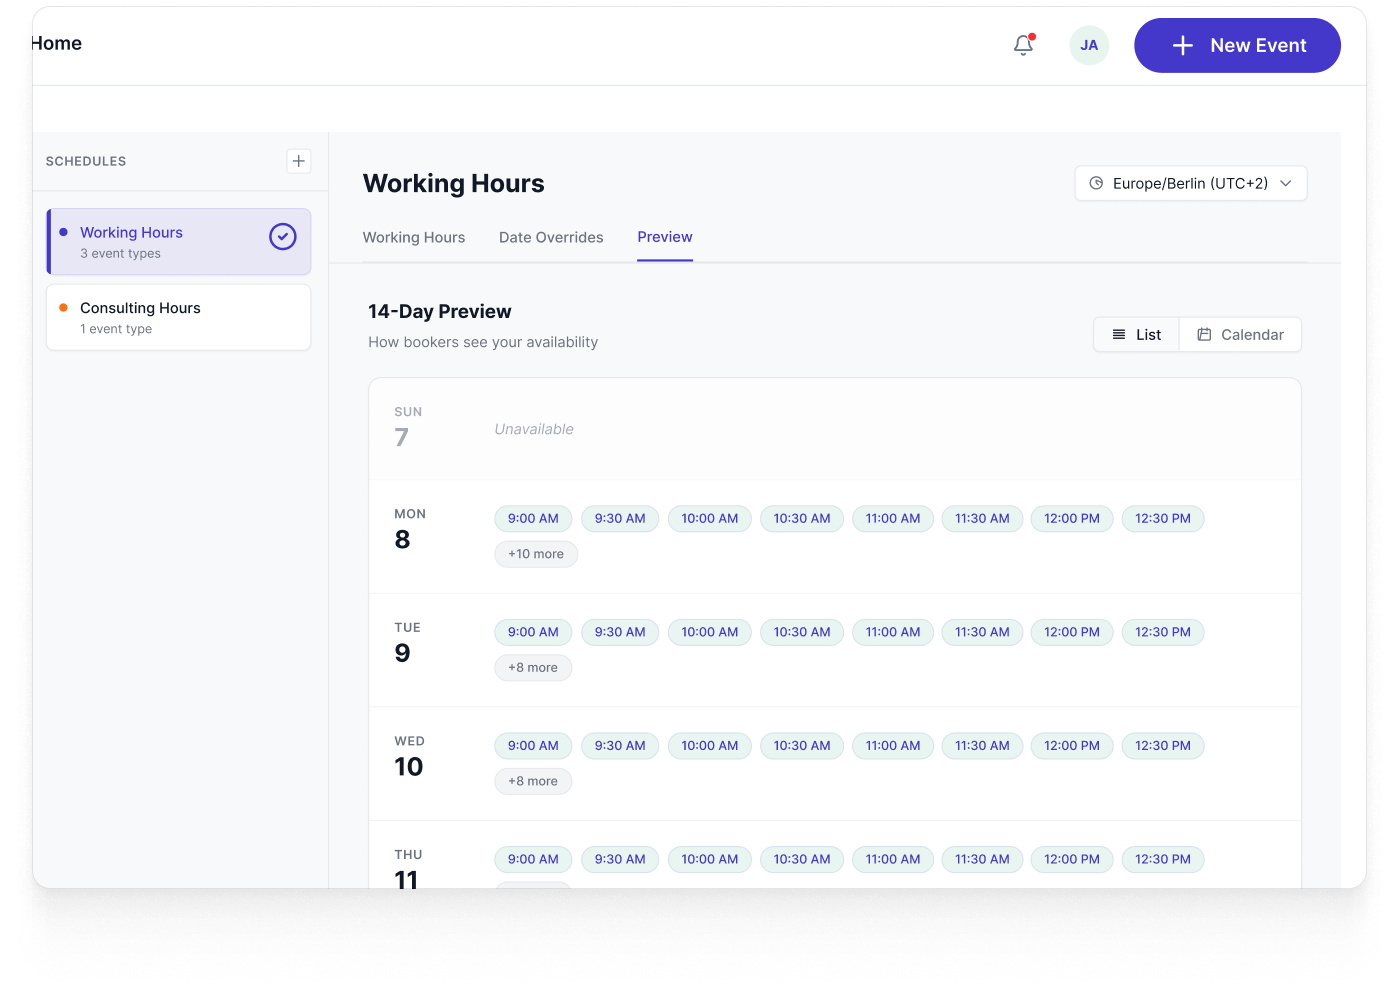Click the 14-Day Preview heading
Screen dimensions: 1399x1000
pos(439,312)
